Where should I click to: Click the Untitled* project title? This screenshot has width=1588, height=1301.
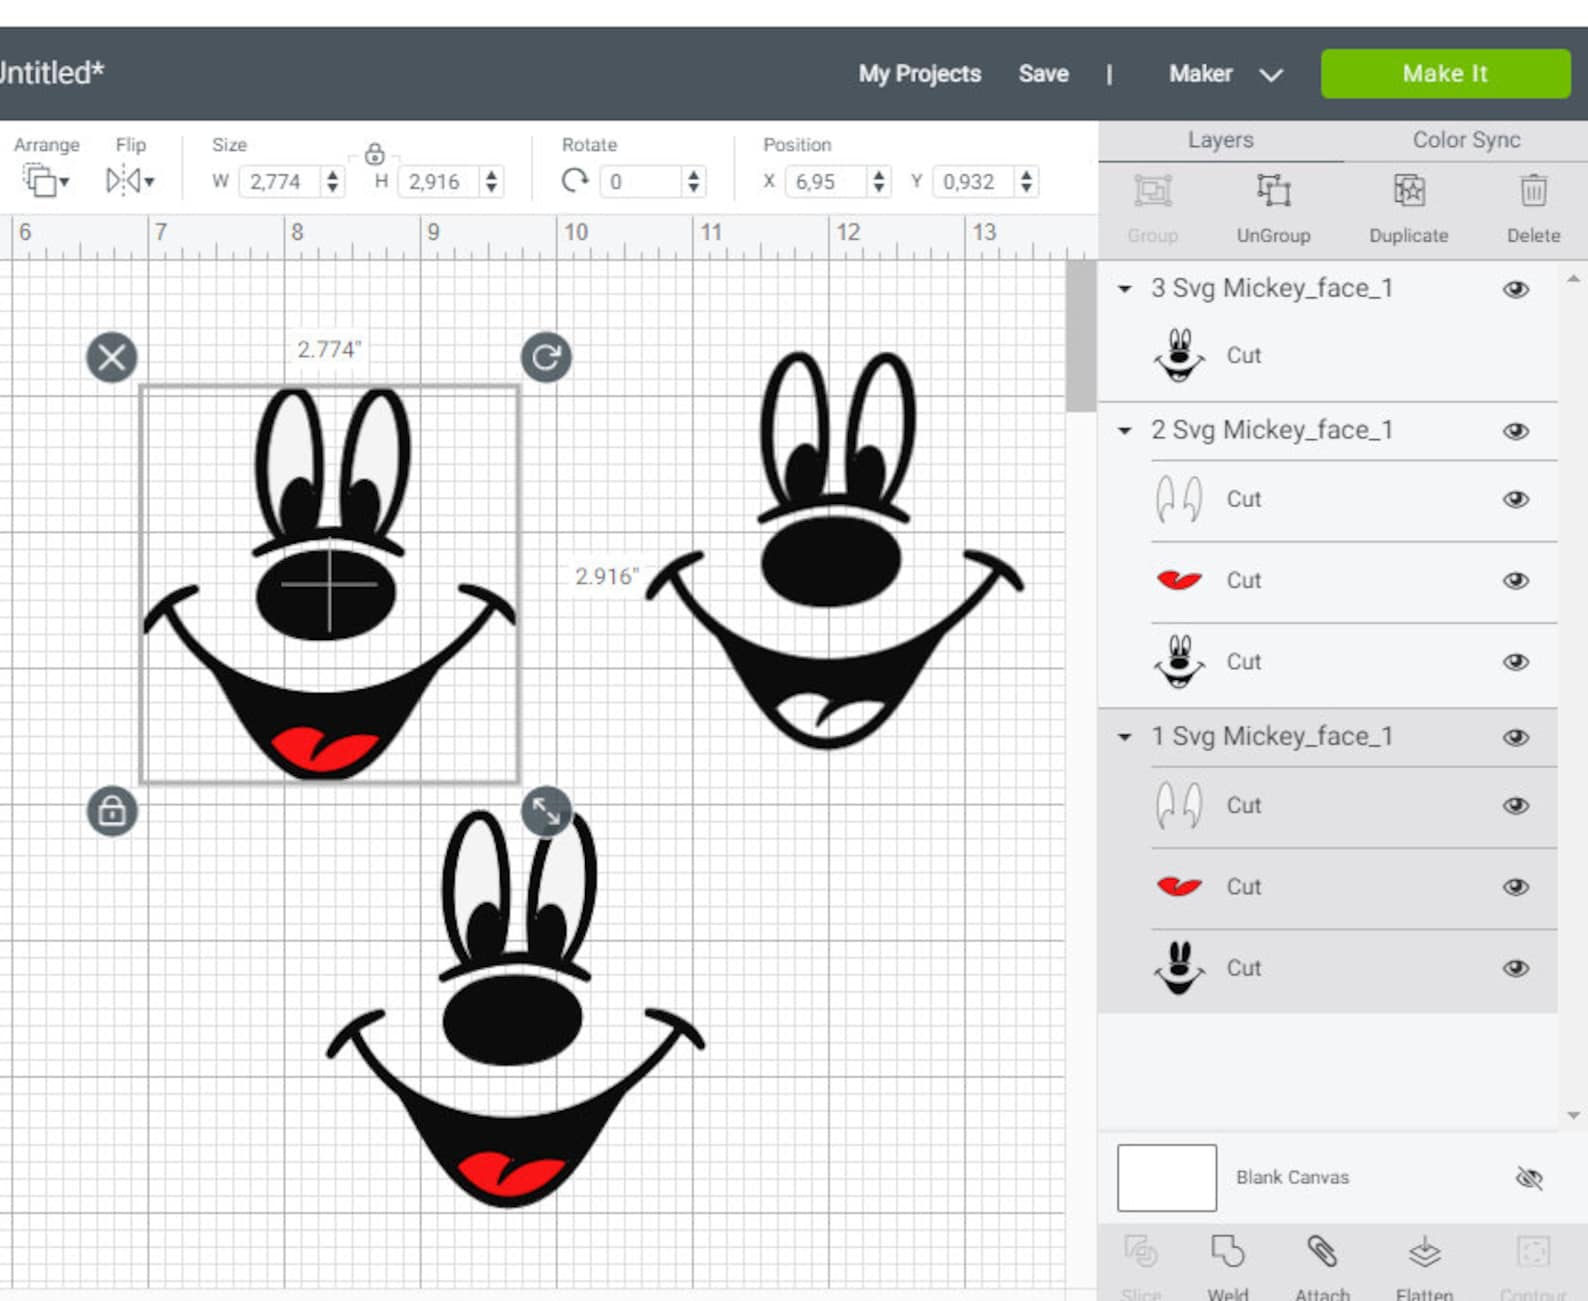click(52, 73)
